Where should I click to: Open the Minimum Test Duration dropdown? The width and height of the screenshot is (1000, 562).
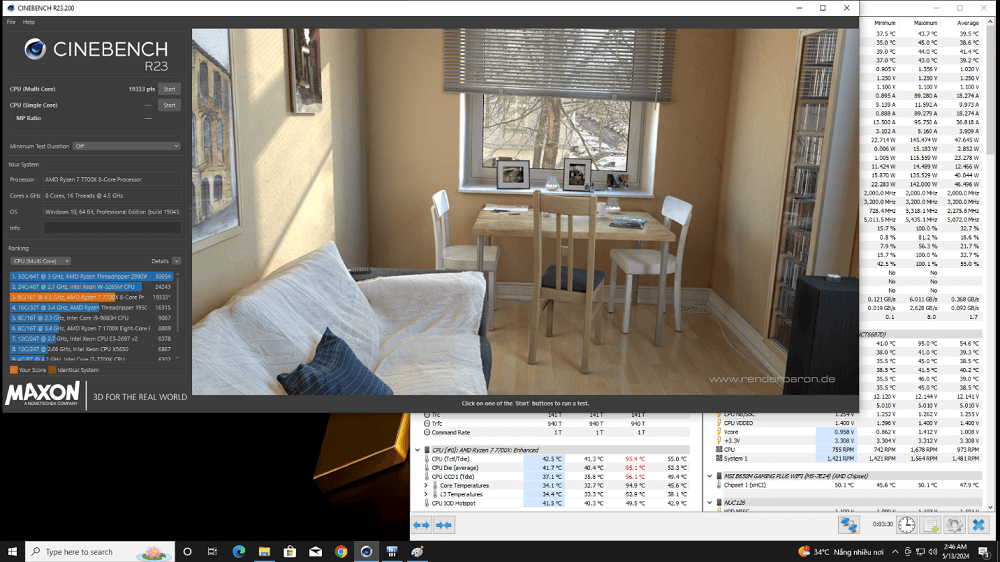(x=126, y=146)
